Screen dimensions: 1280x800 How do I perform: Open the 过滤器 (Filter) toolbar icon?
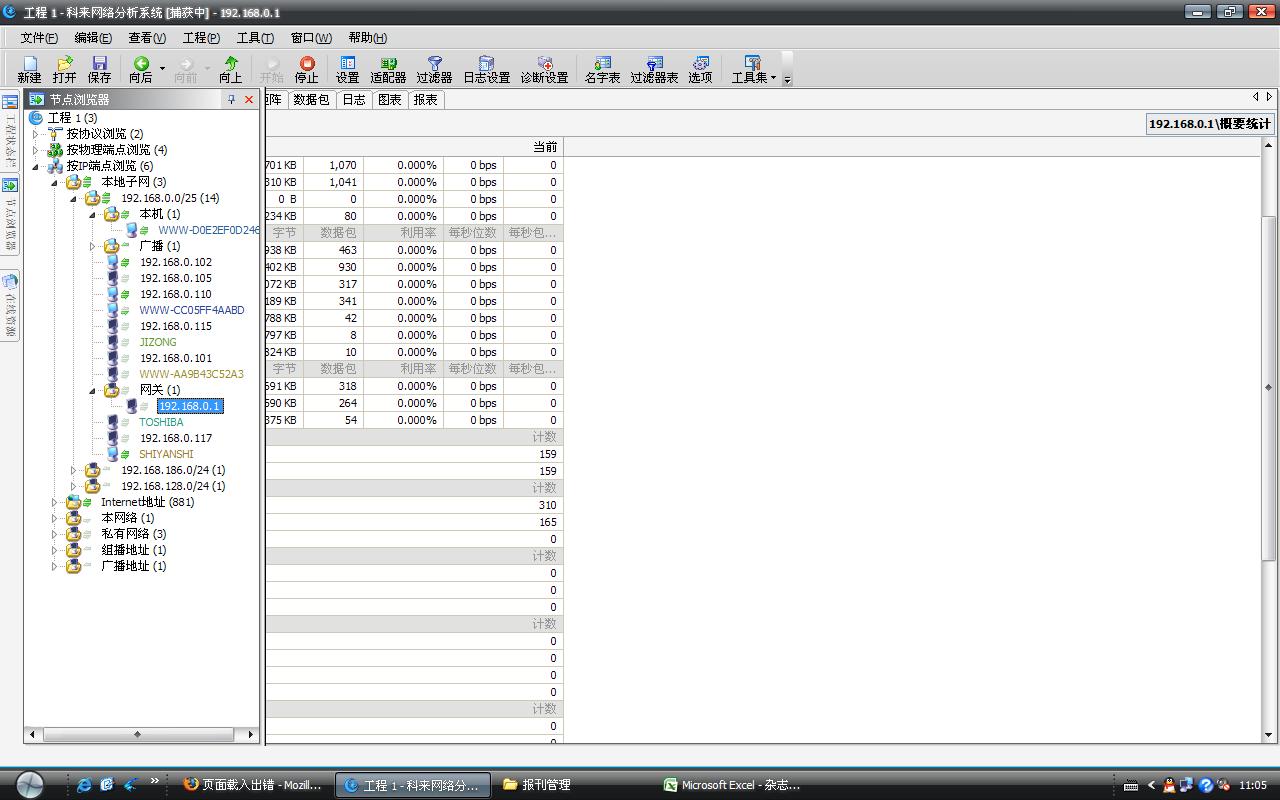click(x=434, y=69)
